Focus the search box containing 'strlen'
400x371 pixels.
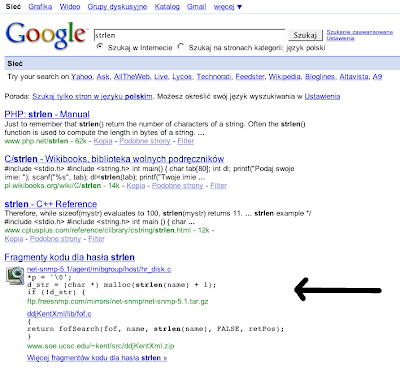tap(189, 35)
